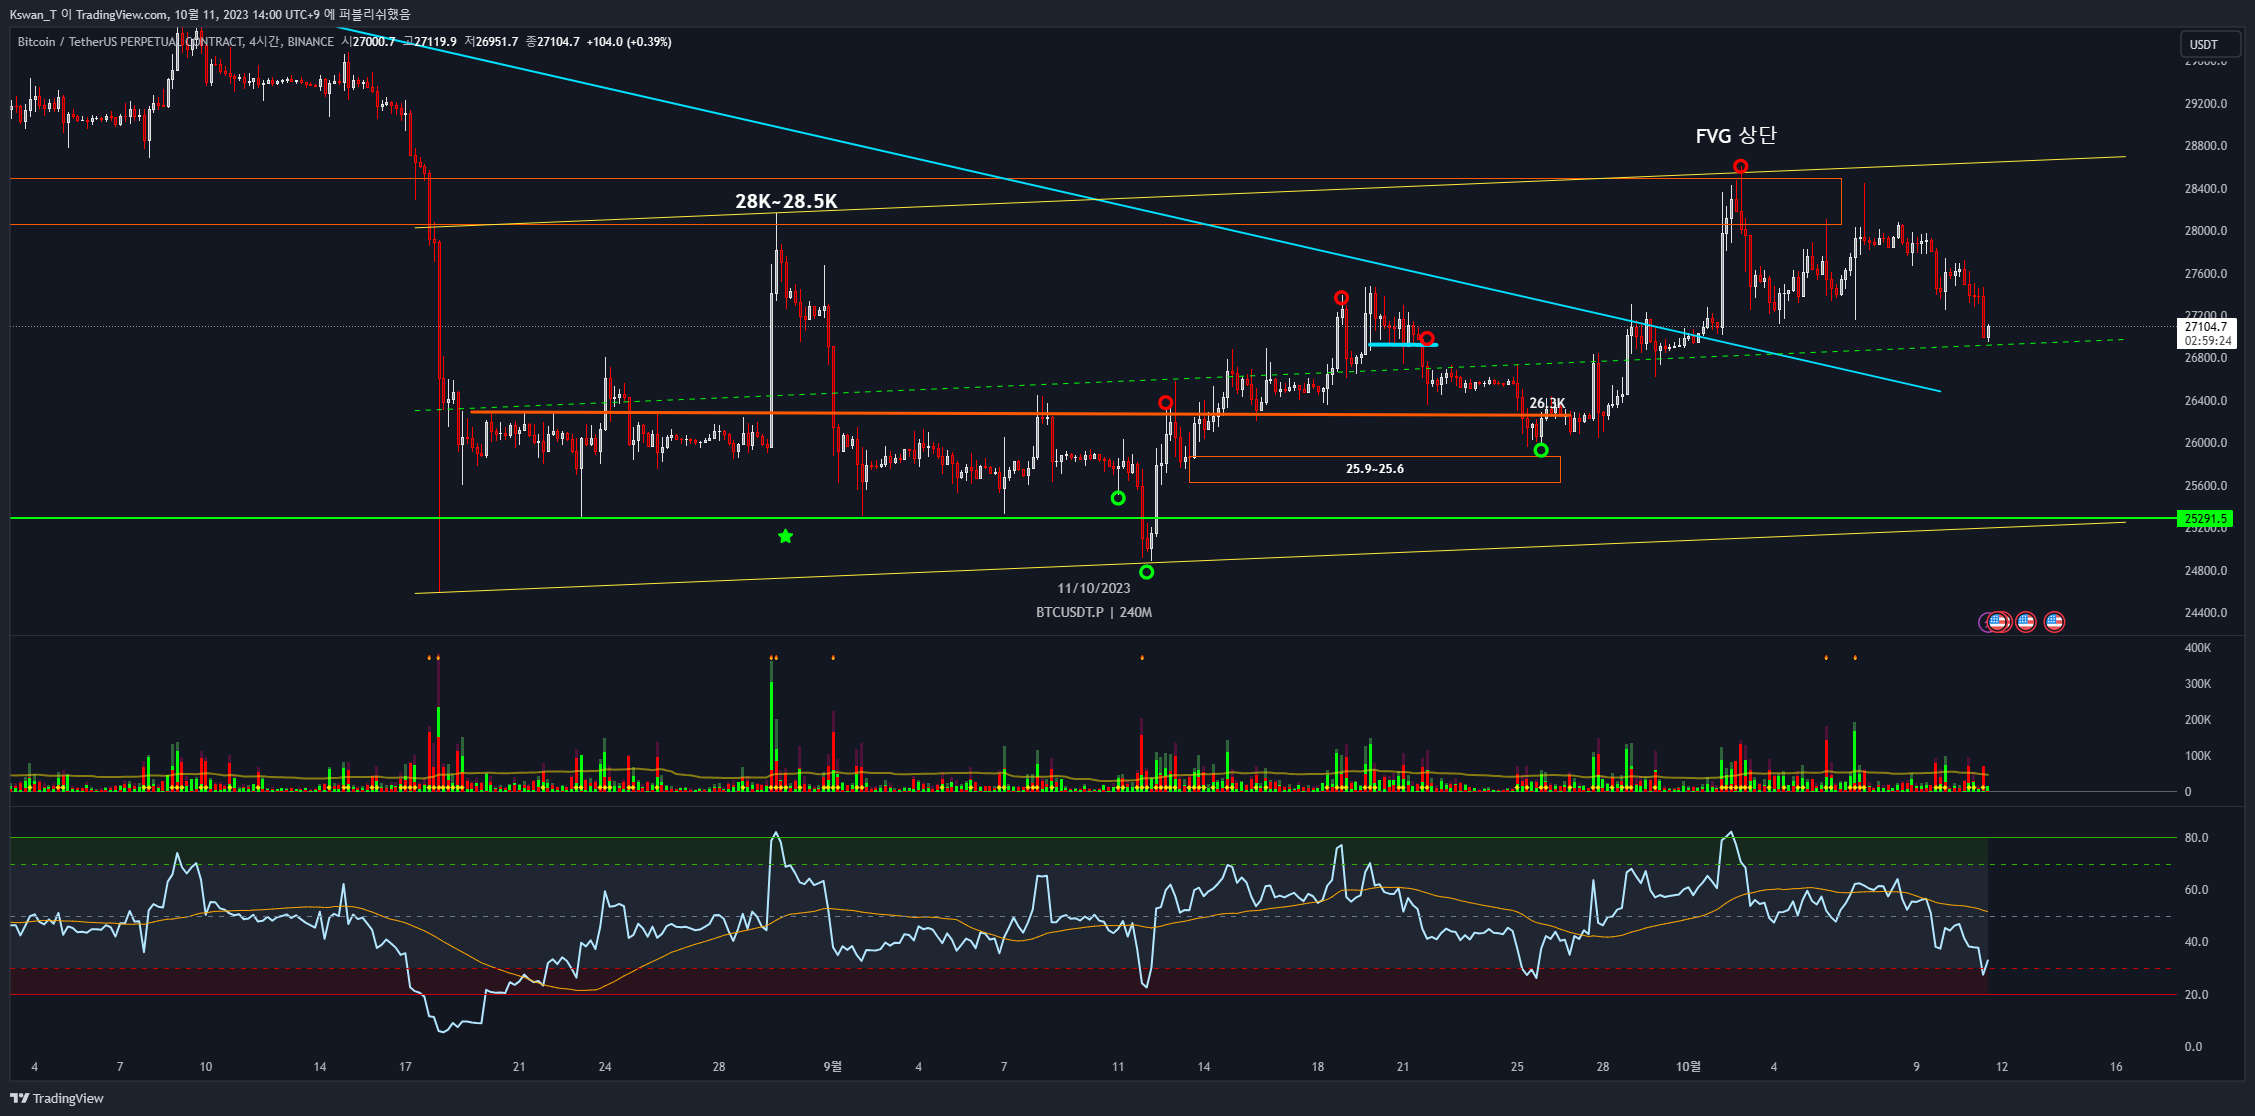Screen dimensions: 2255x1116
Task: Click the '25.9~25.6' orange box label
Action: (1375, 468)
